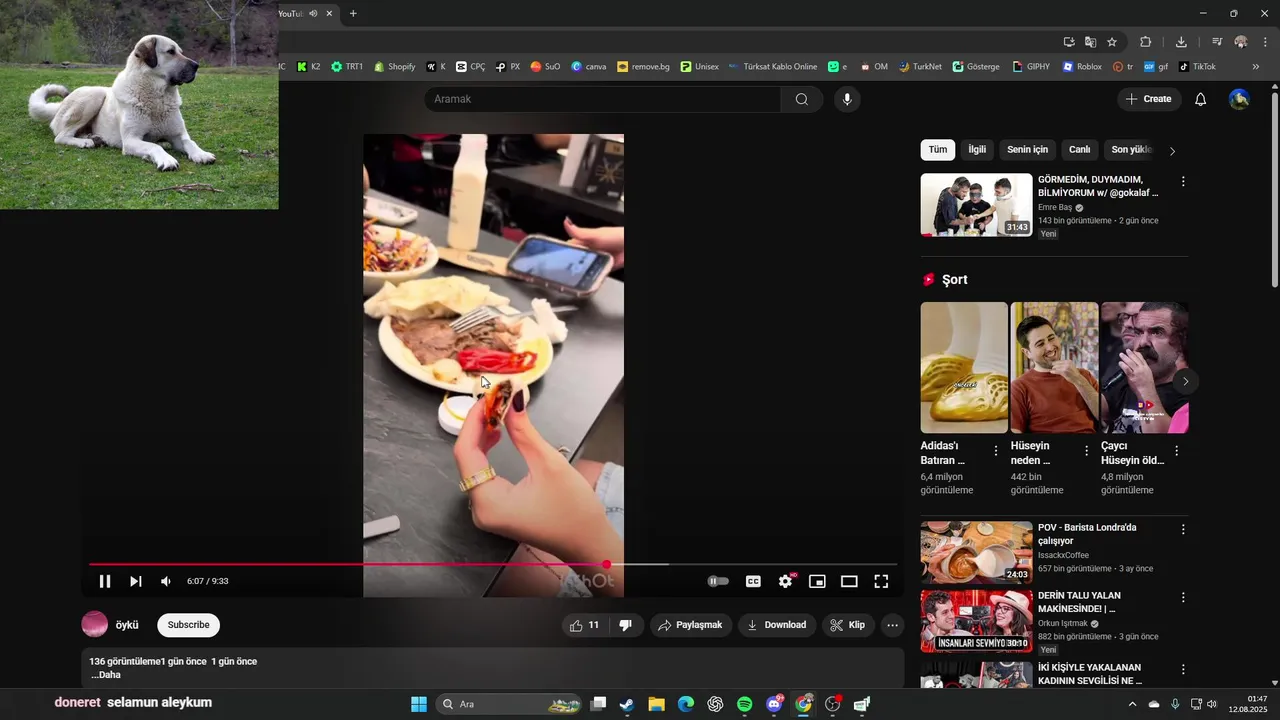
Task: Open options for Çaycı Hüseyin short
Action: point(1176,451)
